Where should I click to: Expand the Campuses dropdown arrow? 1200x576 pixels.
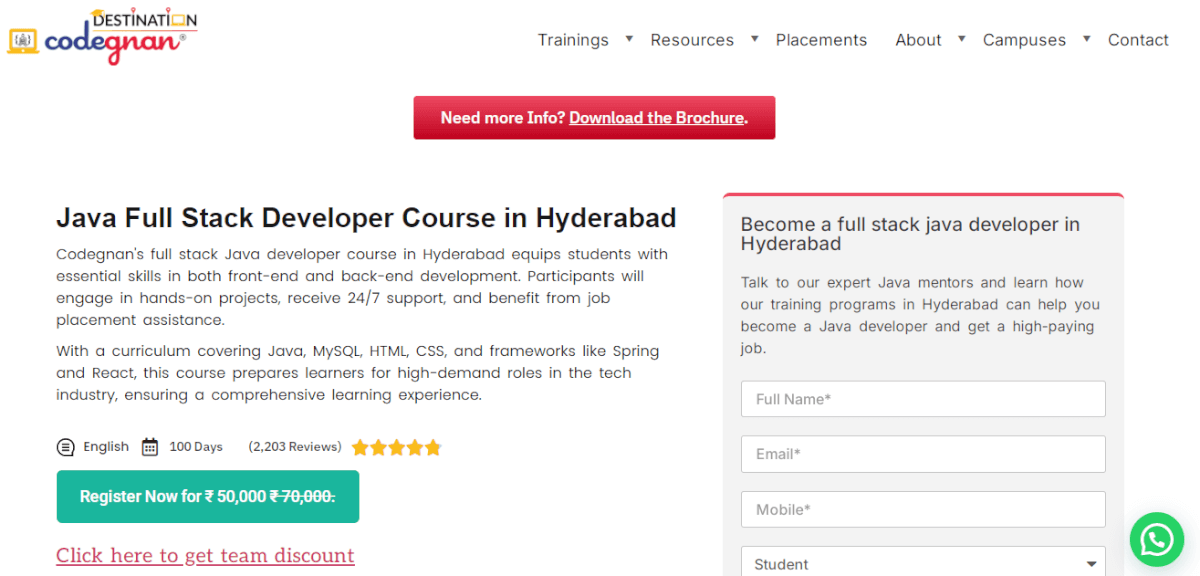1085,38
